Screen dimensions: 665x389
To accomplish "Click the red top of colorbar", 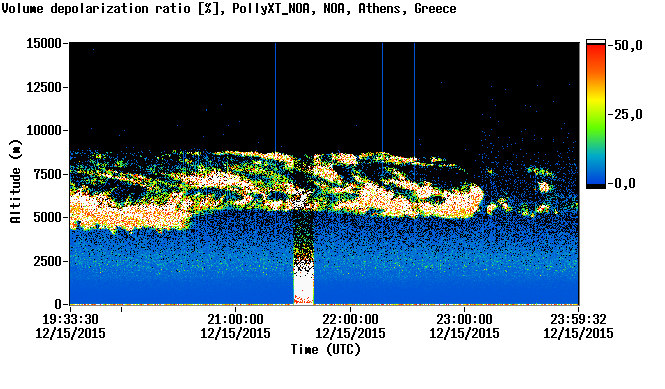I will click(596, 53).
